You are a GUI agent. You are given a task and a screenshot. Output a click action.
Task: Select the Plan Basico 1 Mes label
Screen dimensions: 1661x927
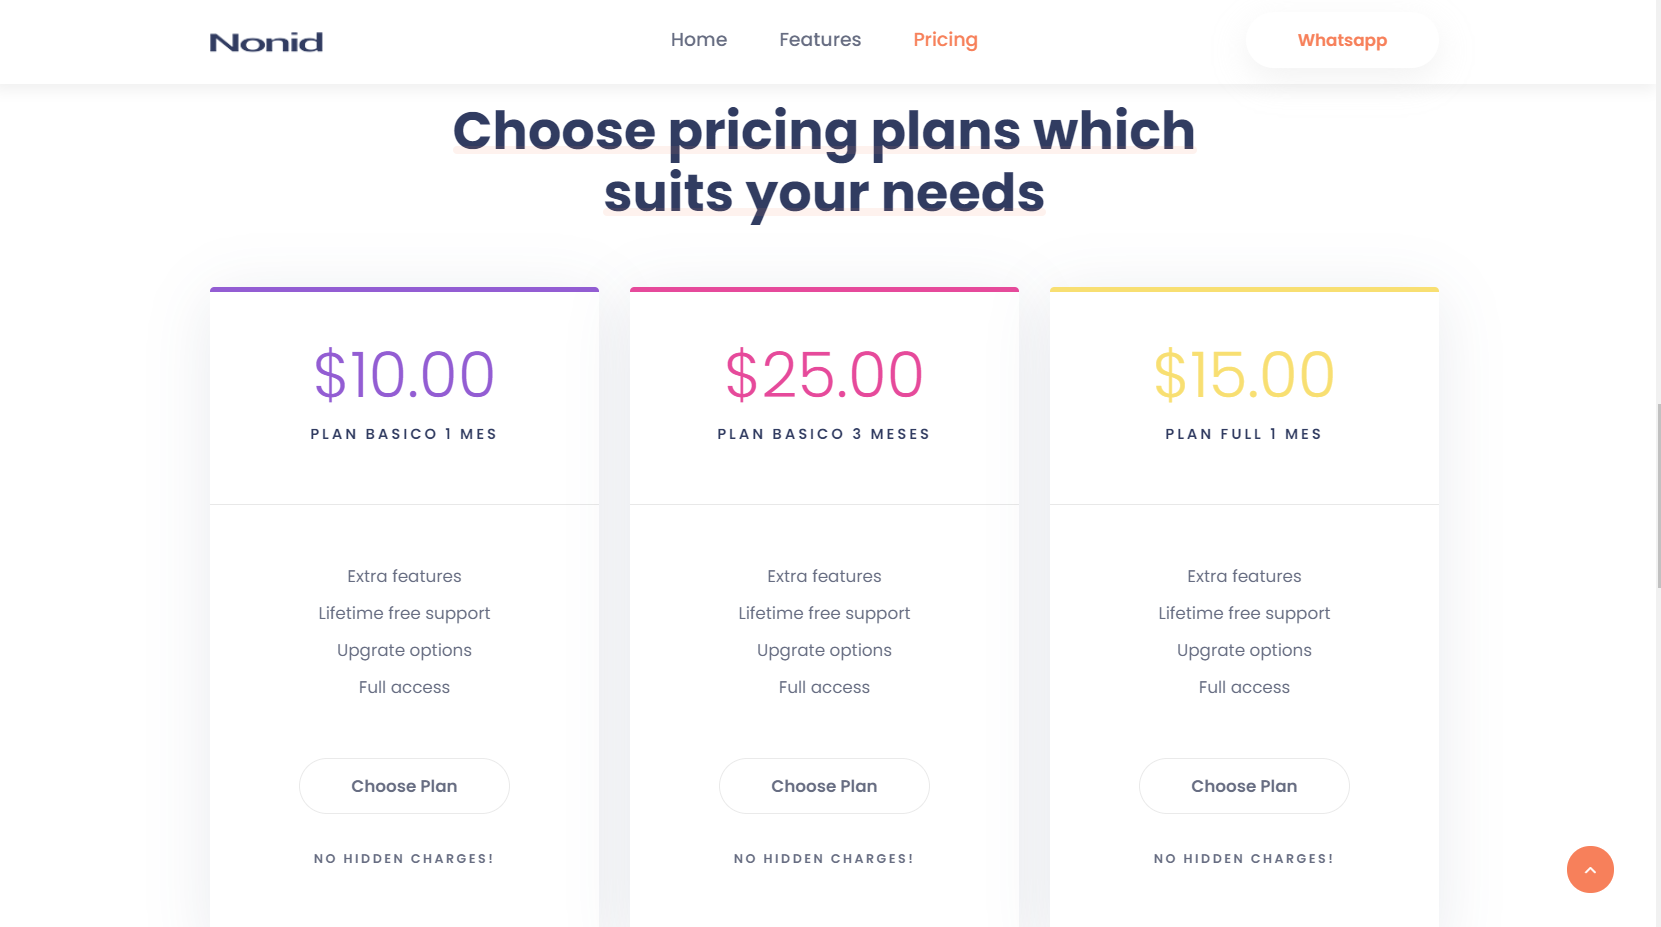[x=404, y=434]
